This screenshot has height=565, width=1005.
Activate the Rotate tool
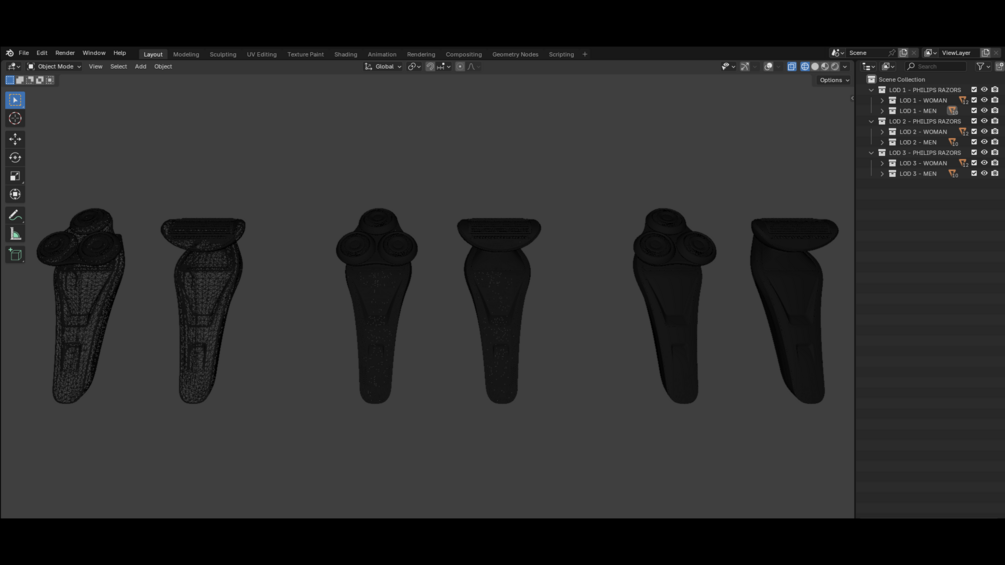point(15,158)
